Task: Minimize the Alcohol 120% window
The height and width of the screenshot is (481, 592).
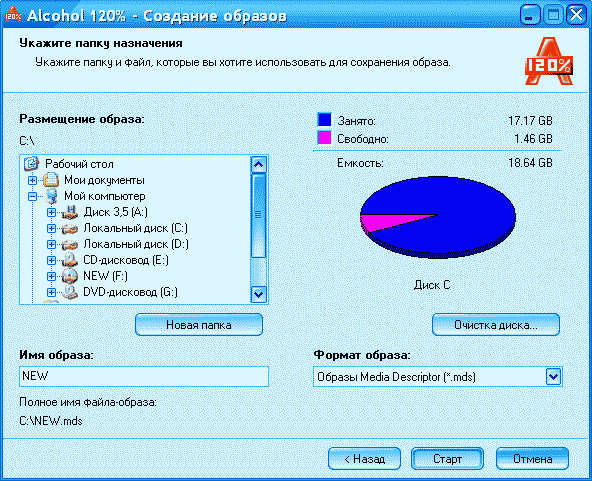Action: pyautogui.click(x=530, y=15)
